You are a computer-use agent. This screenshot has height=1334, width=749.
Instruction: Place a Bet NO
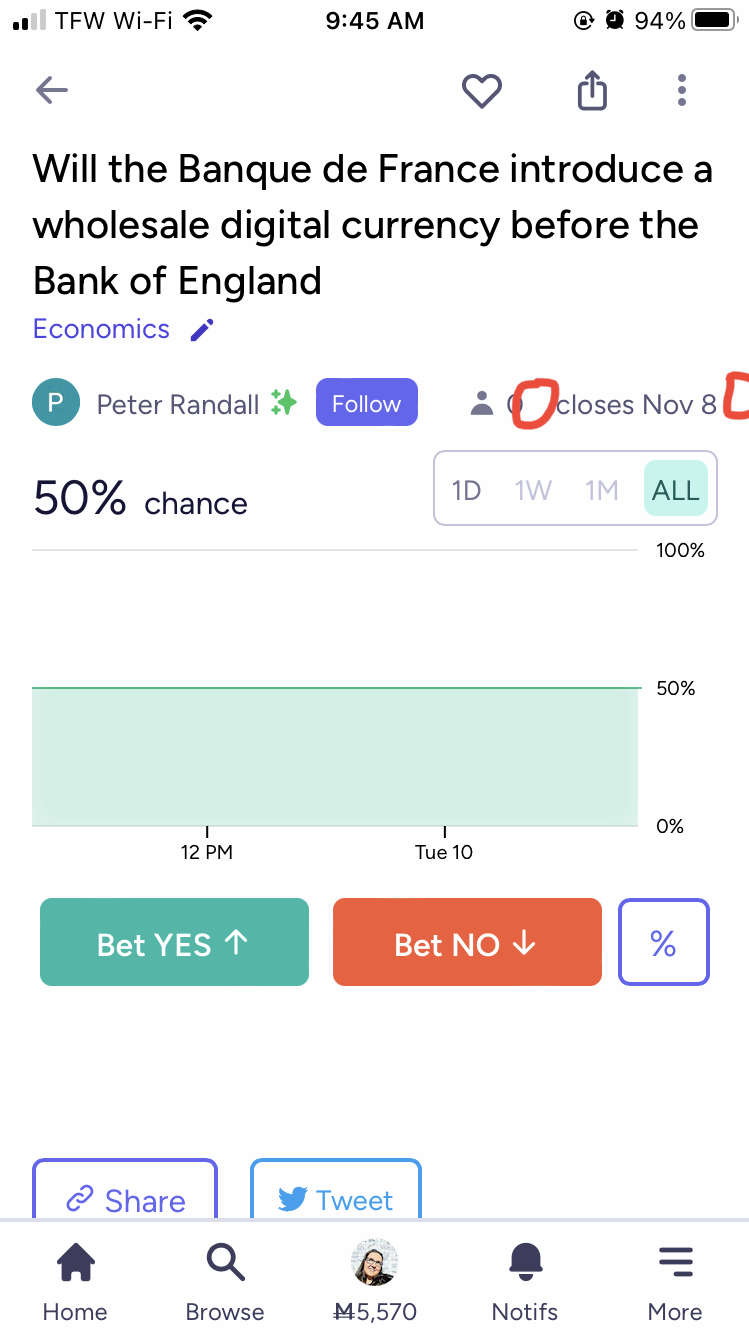[467, 942]
